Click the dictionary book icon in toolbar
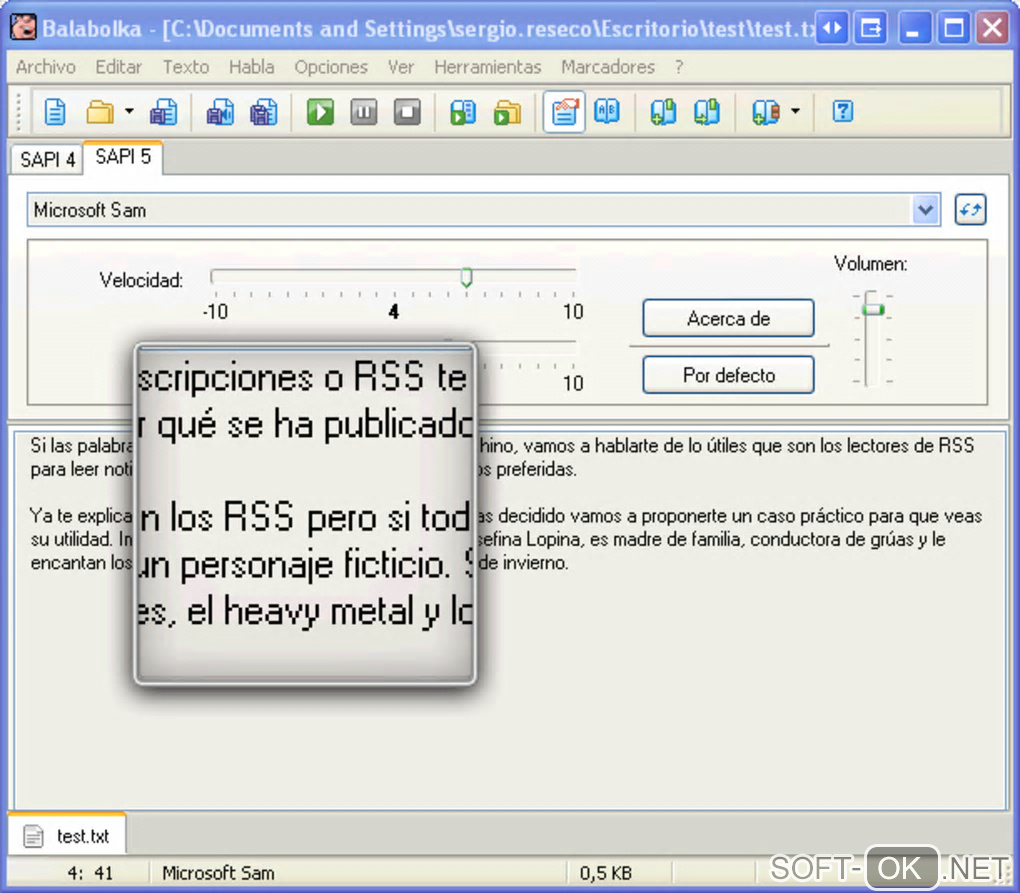1020x893 pixels. click(608, 112)
